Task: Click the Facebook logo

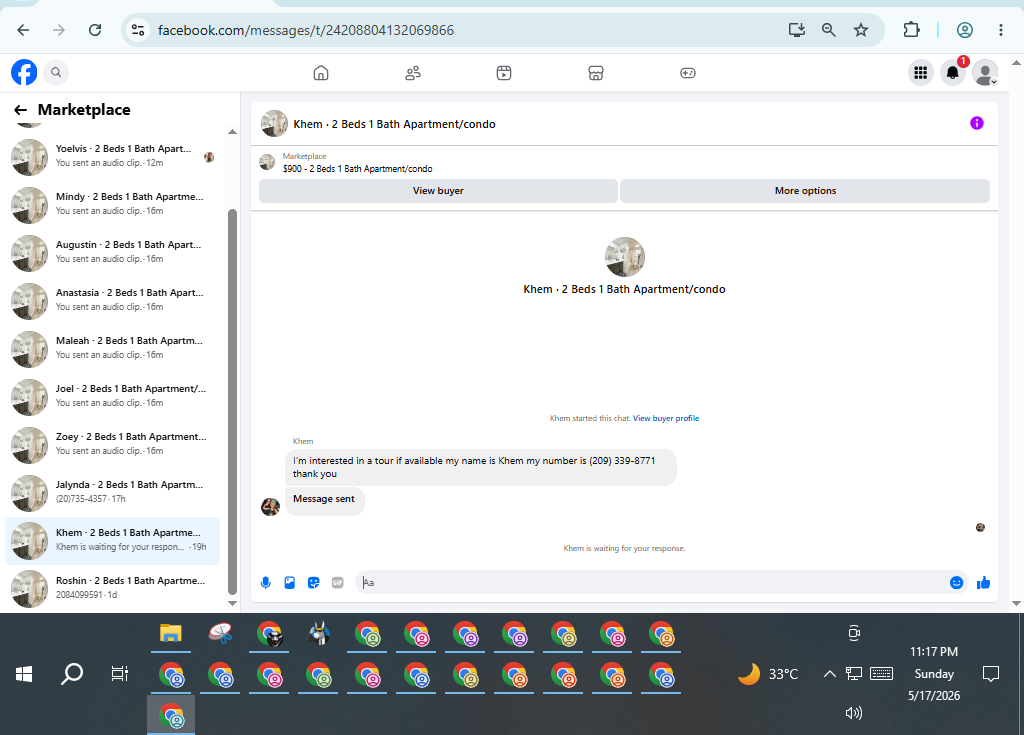Action: pyautogui.click(x=24, y=73)
